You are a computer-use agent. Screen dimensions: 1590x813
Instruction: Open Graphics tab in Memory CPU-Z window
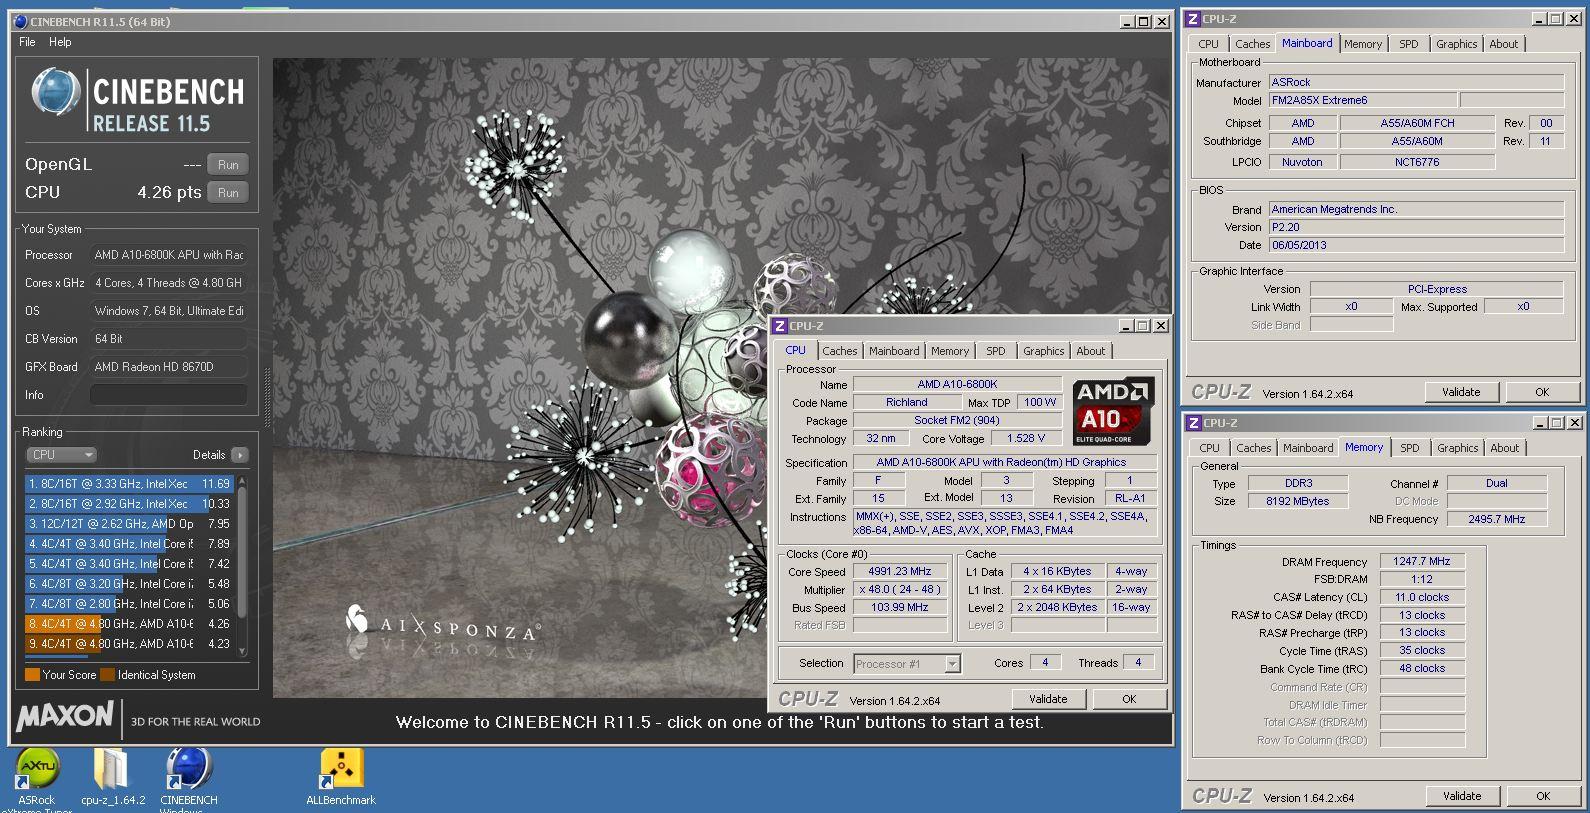coord(1457,448)
